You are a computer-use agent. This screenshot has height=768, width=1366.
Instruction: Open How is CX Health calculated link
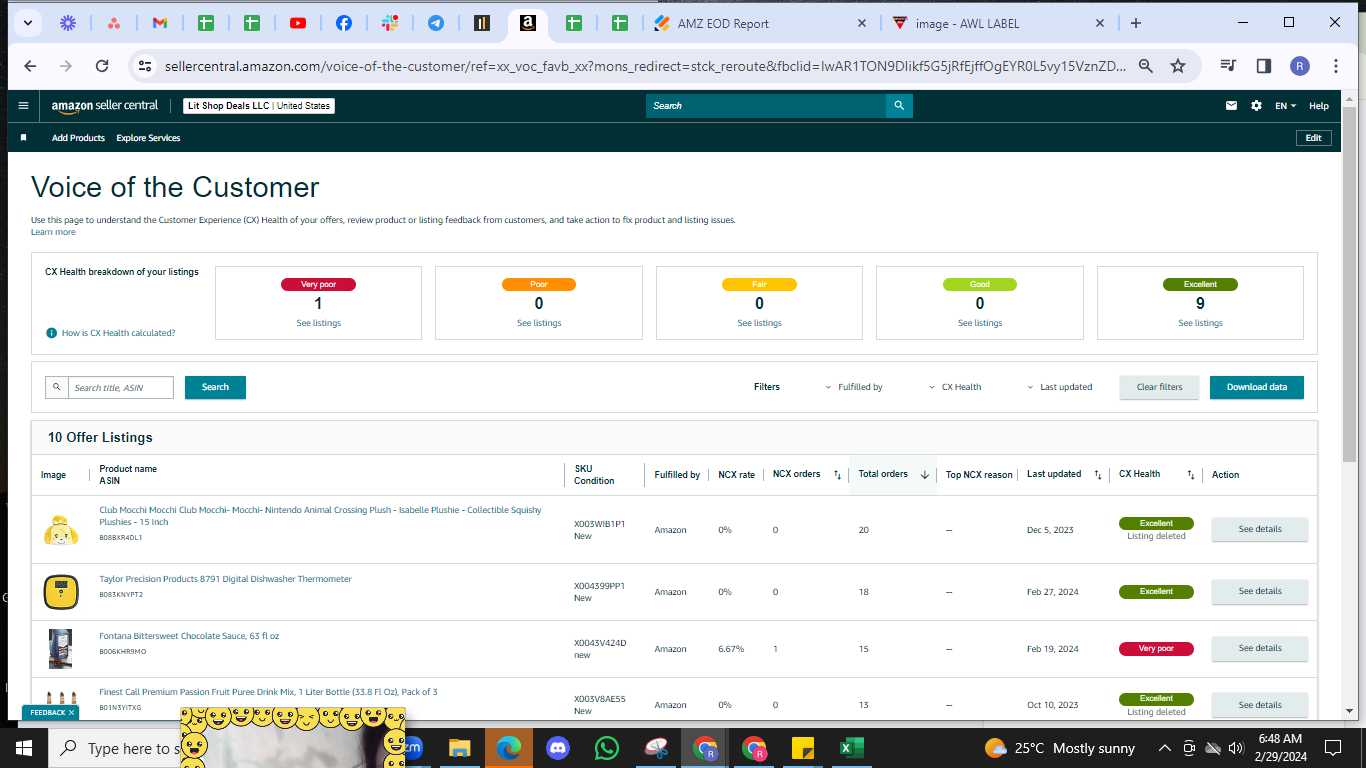click(x=118, y=333)
